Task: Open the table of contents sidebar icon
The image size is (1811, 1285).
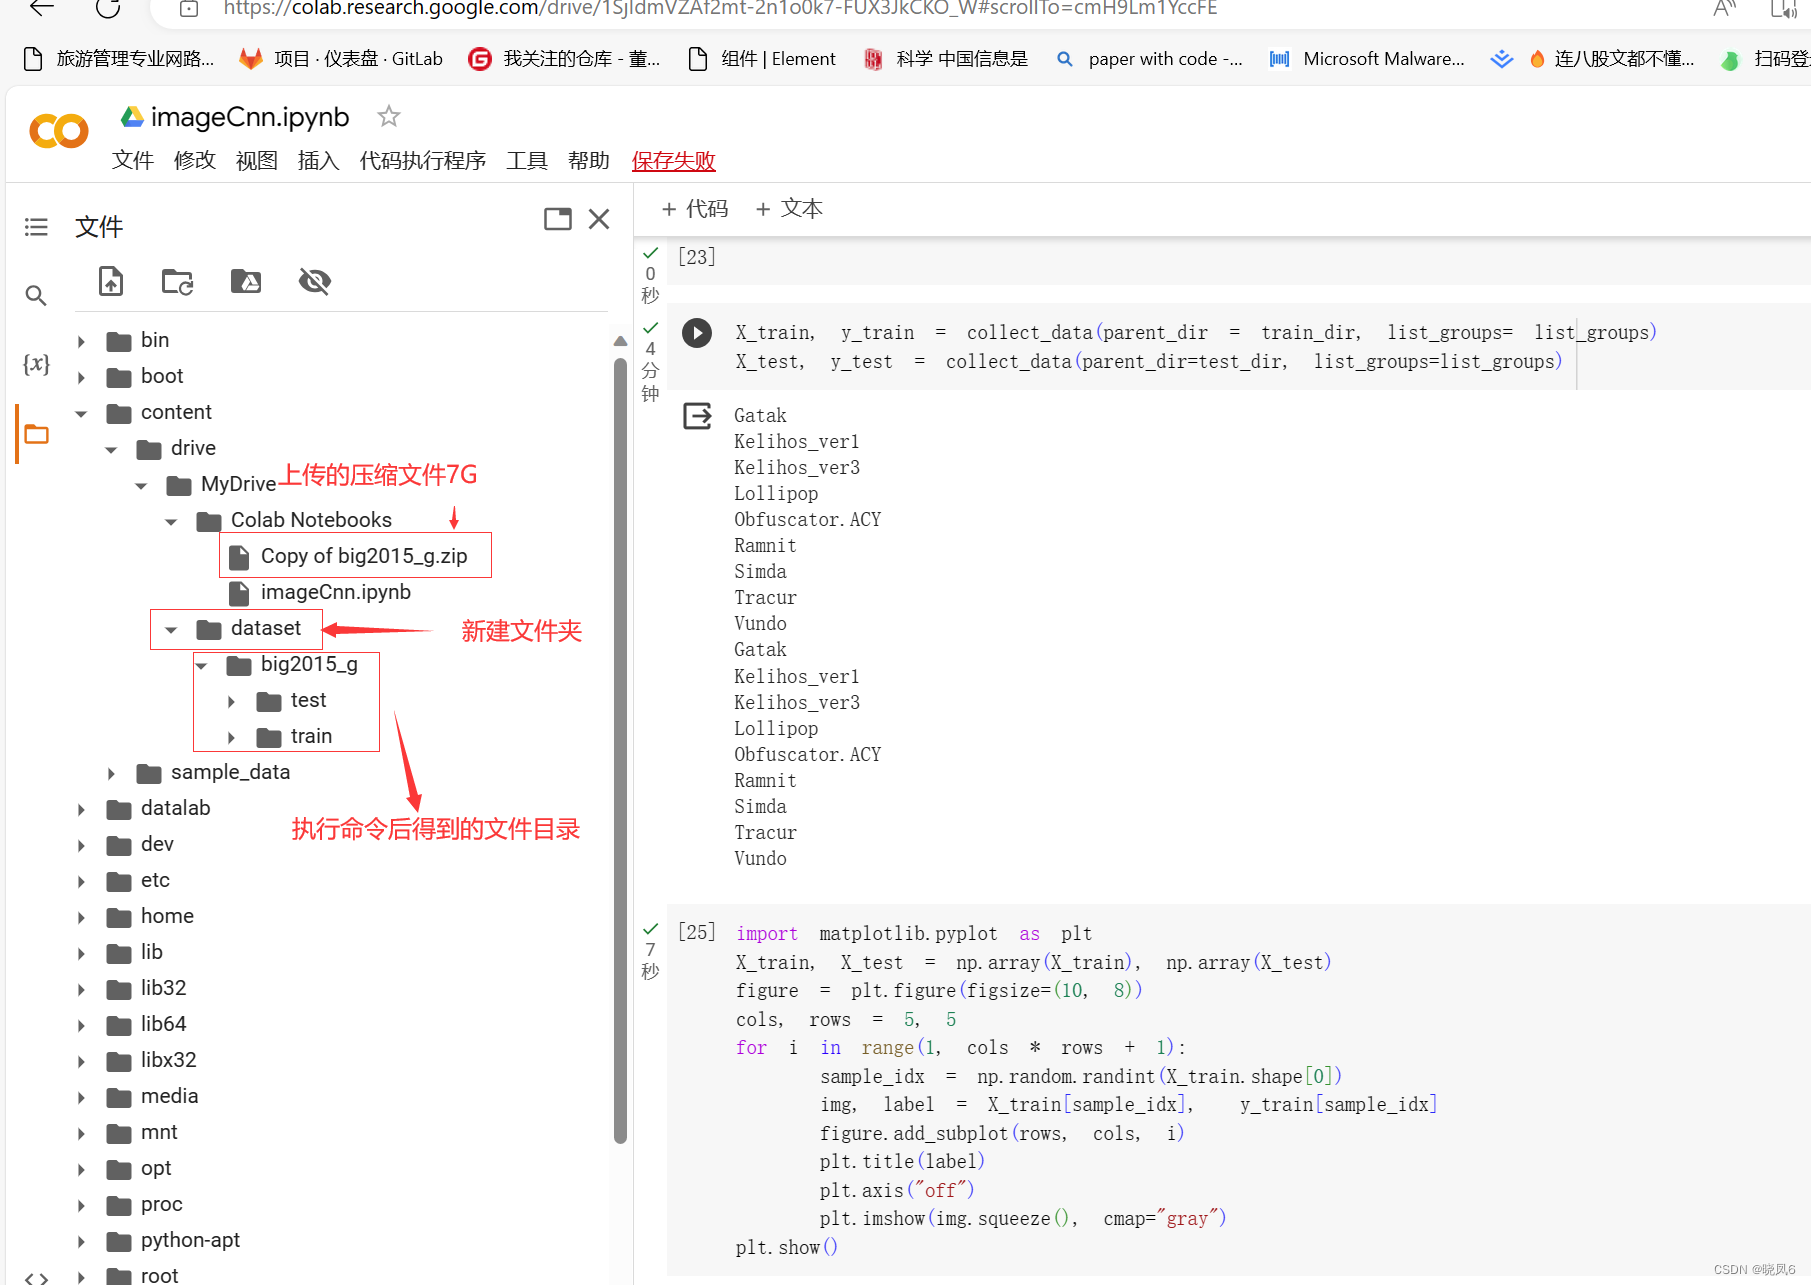Action: pyautogui.click(x=36, y=227)
